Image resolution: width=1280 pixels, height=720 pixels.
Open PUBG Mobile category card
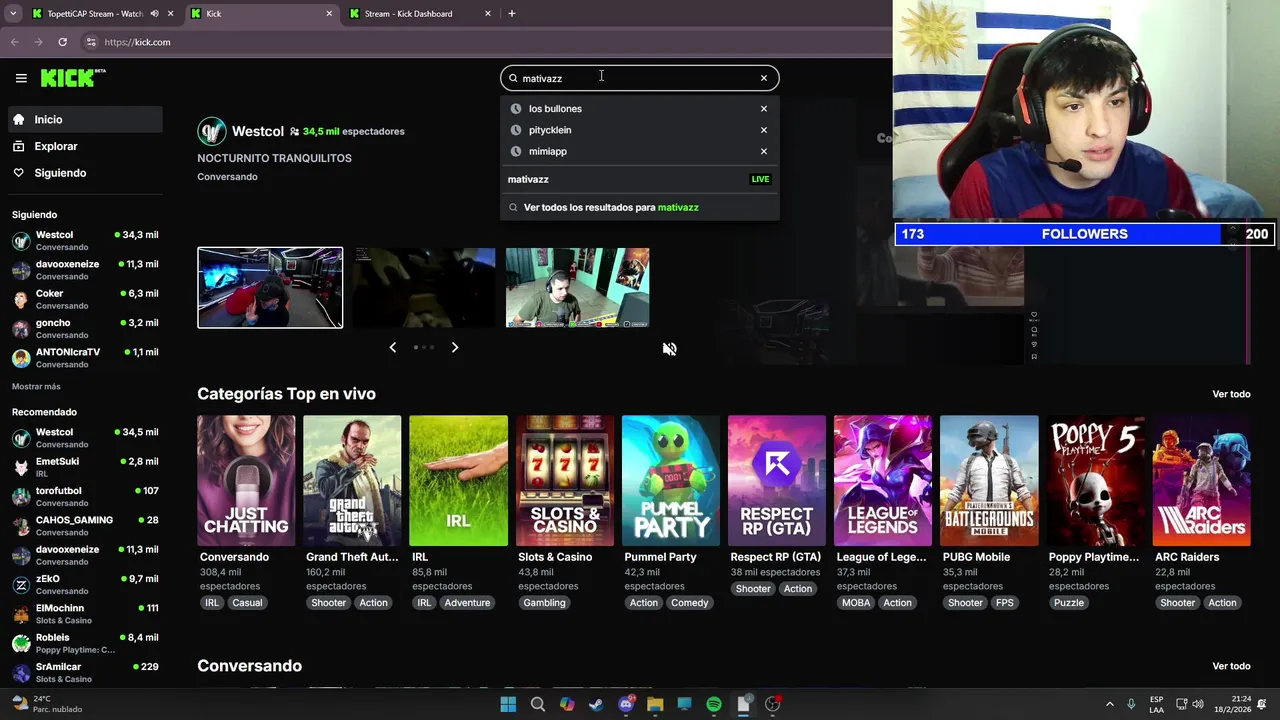(989, 481)
